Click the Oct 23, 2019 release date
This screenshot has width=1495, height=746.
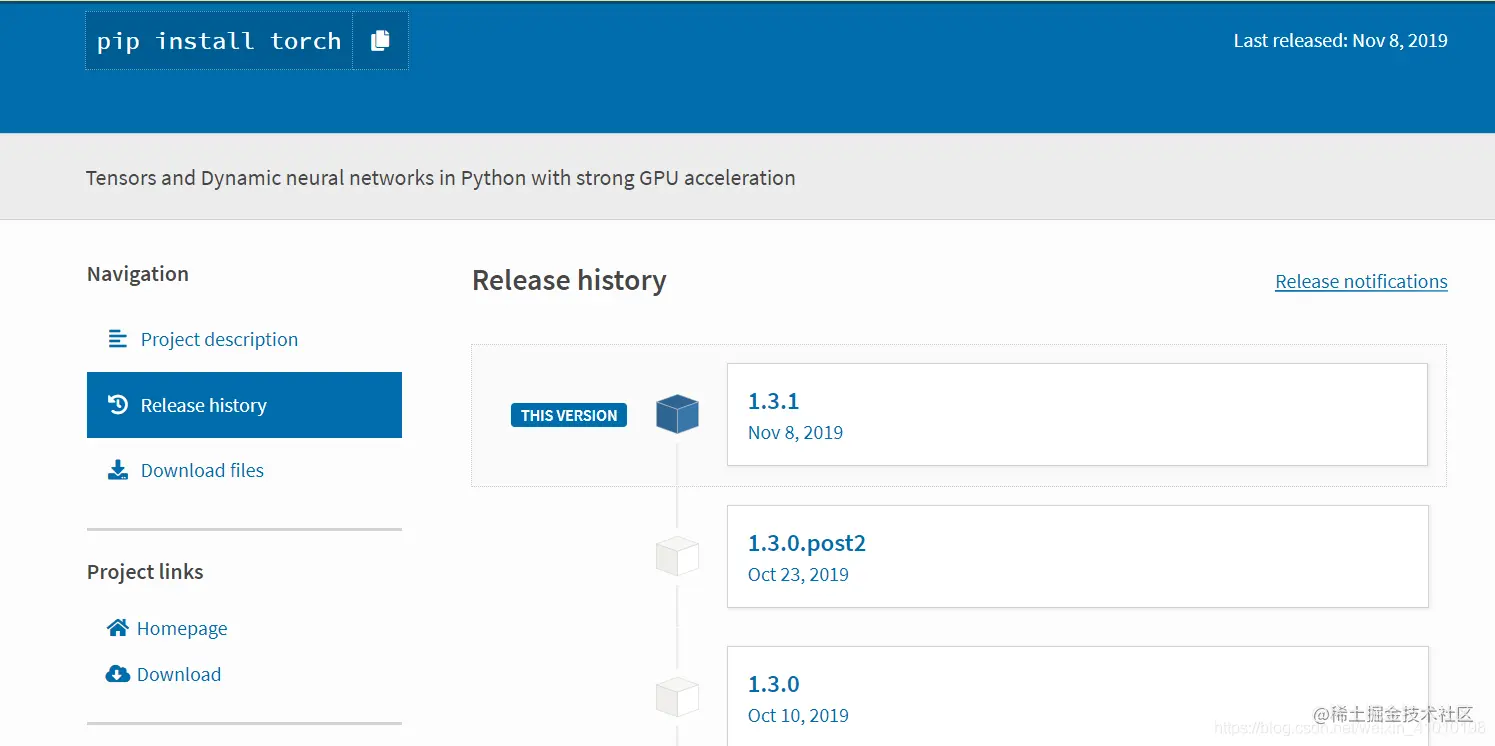pos(798,574)
